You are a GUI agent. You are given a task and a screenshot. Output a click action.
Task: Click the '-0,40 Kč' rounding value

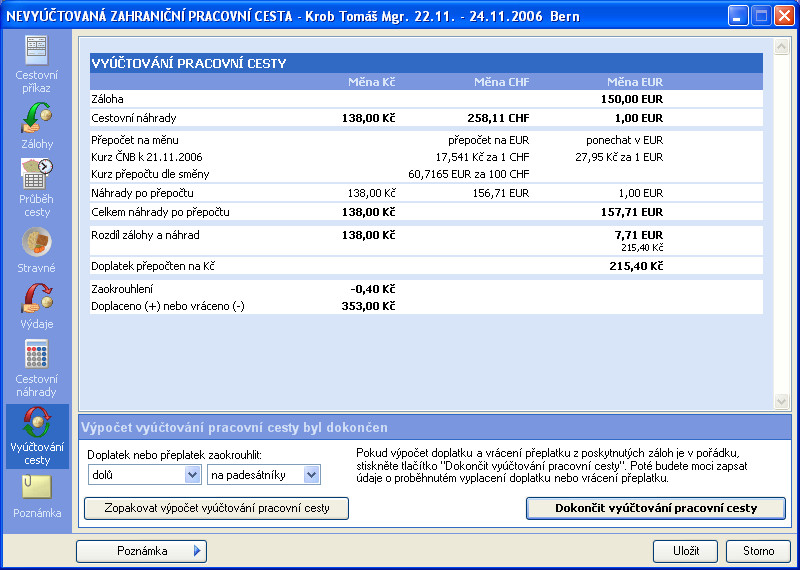pos(372,289)
